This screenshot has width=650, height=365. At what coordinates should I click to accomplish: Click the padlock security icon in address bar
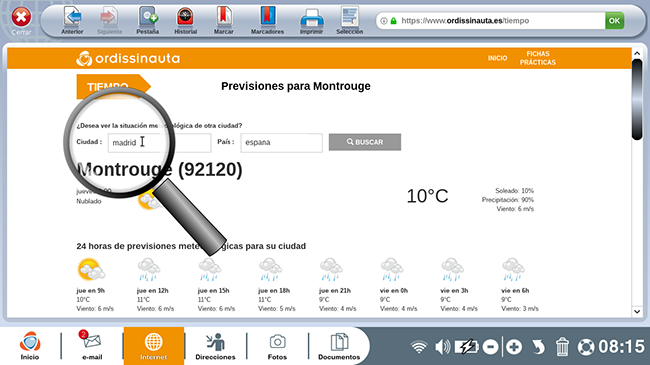tap(393, 21)
